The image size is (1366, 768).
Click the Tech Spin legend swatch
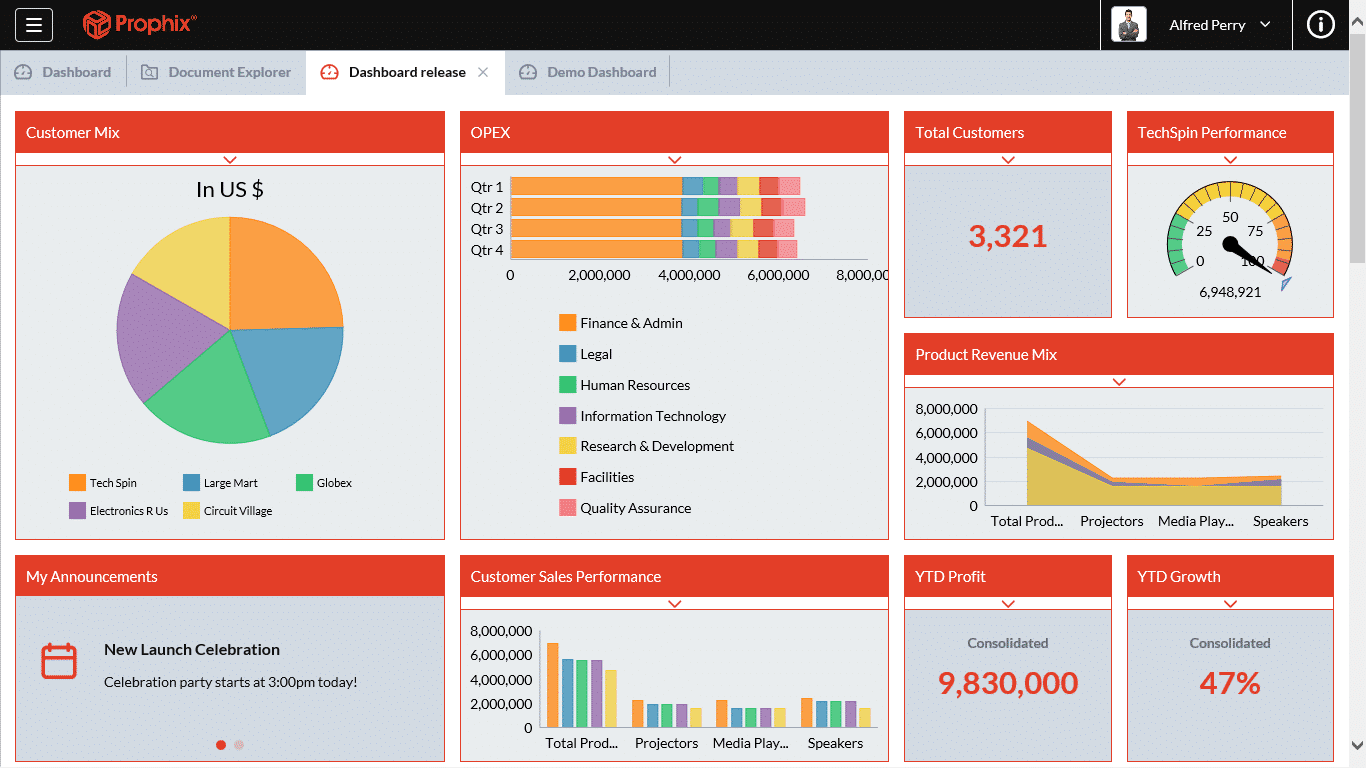77,483
